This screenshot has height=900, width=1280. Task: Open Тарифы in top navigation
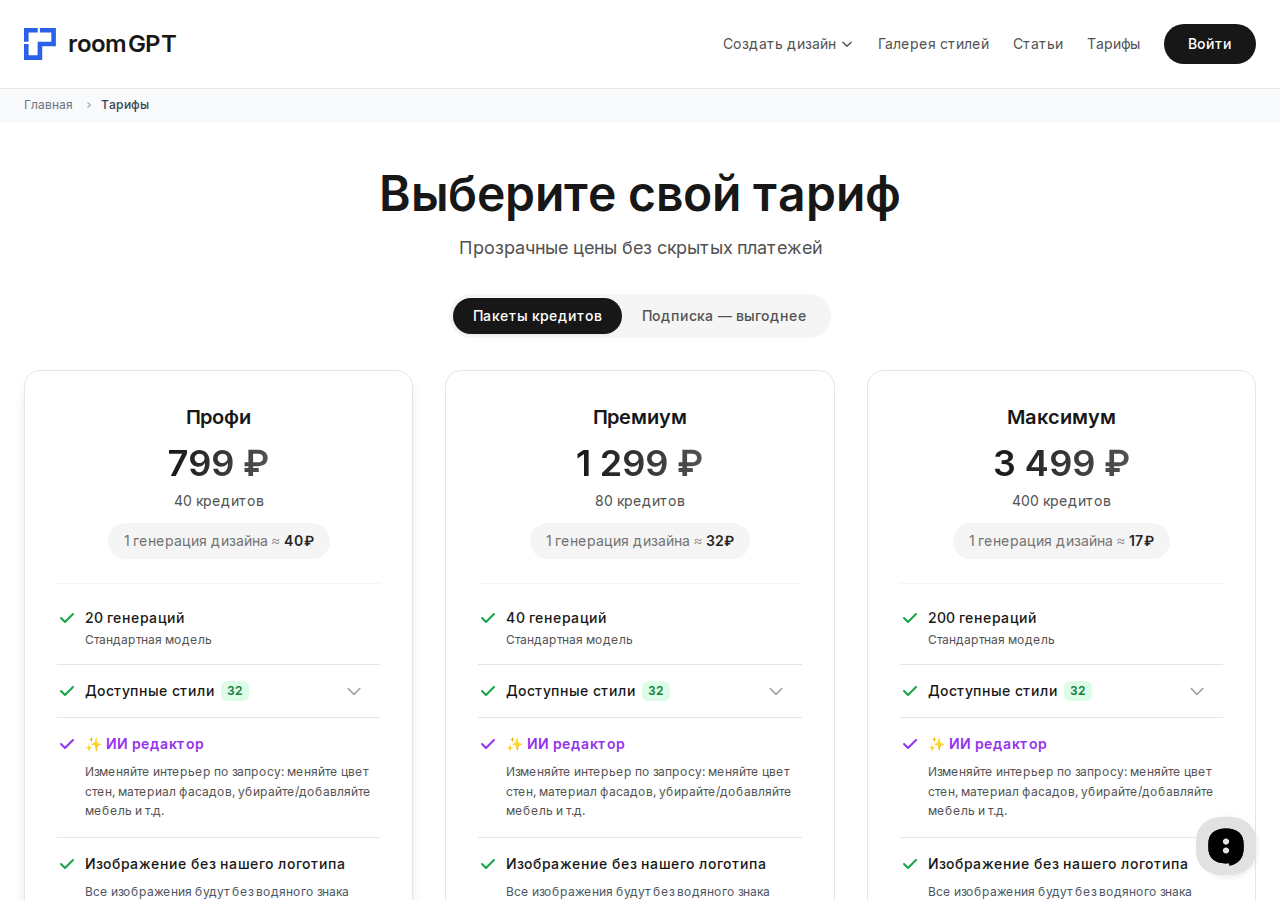[1113, 44]
